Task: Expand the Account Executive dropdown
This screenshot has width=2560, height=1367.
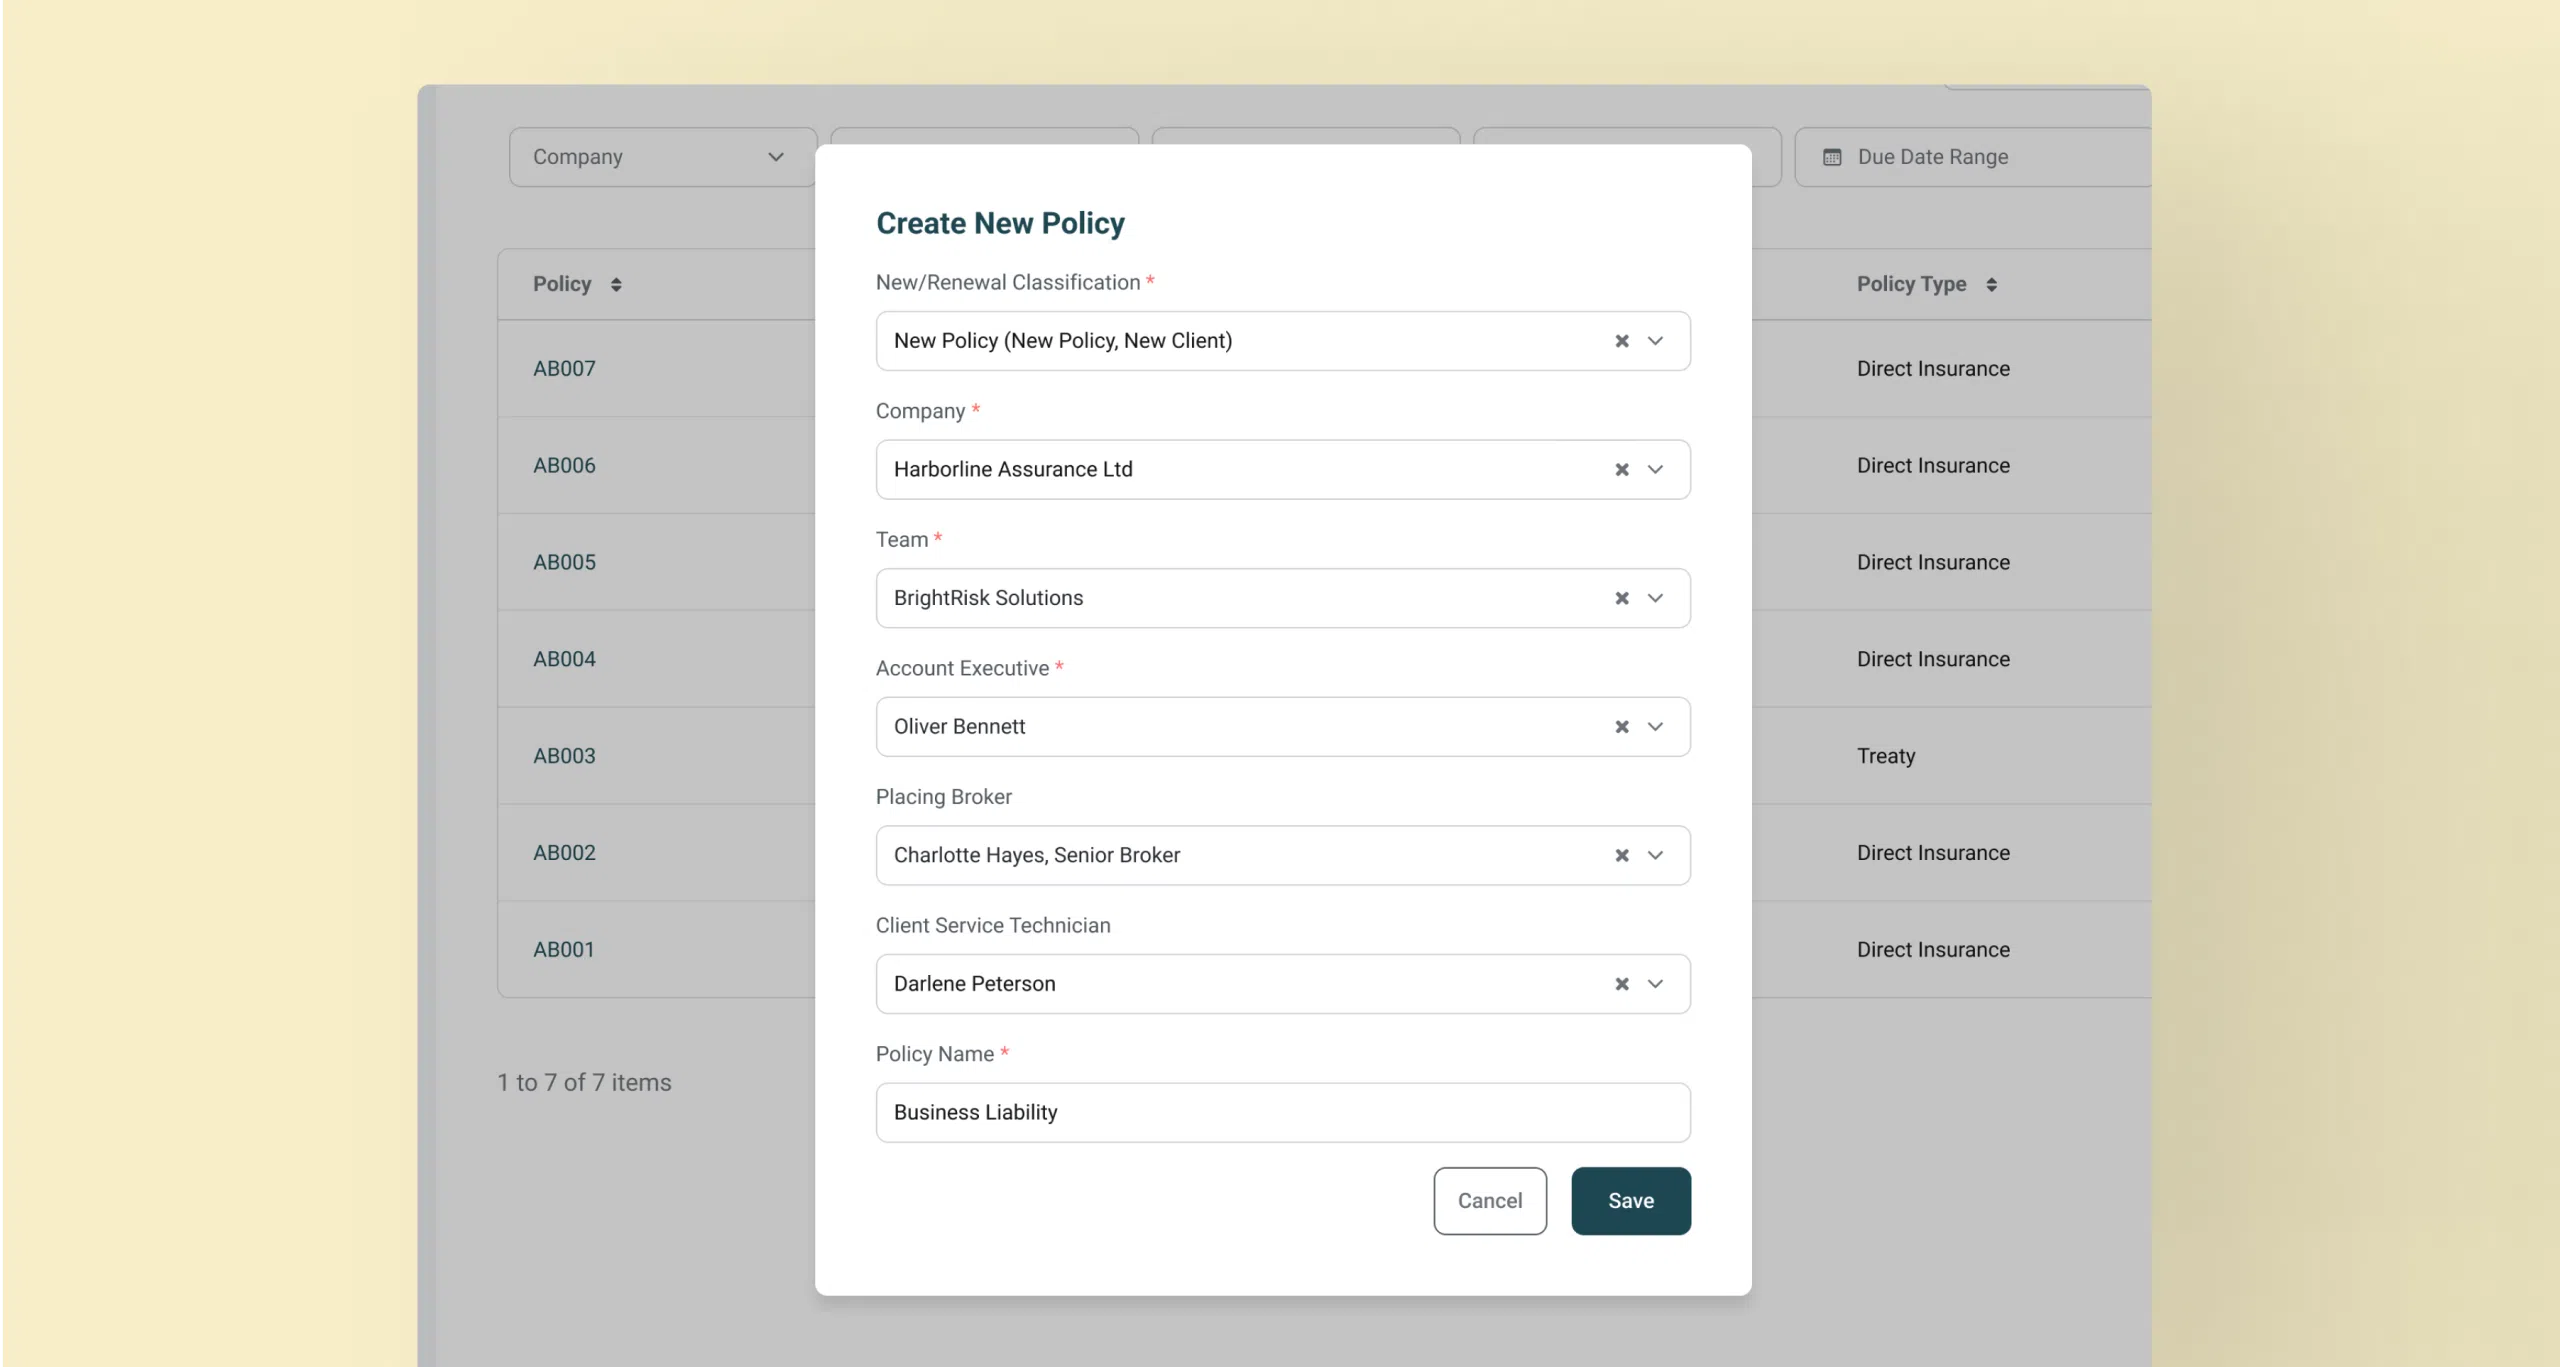Action: tap(1656, 726)
